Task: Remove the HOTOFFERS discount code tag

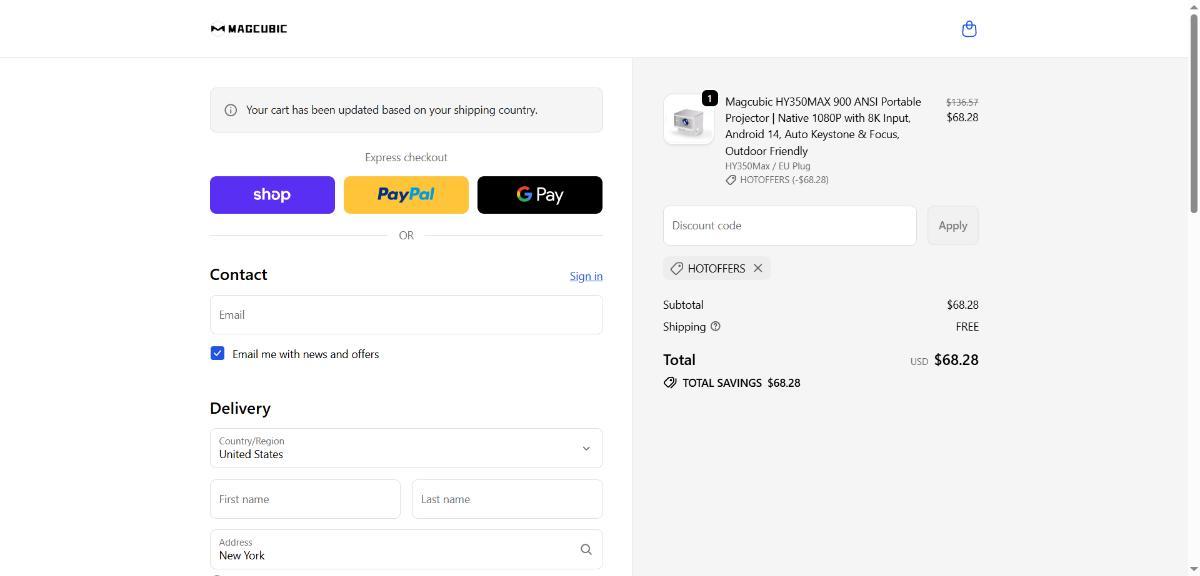Action: click(x=758, y=268)
